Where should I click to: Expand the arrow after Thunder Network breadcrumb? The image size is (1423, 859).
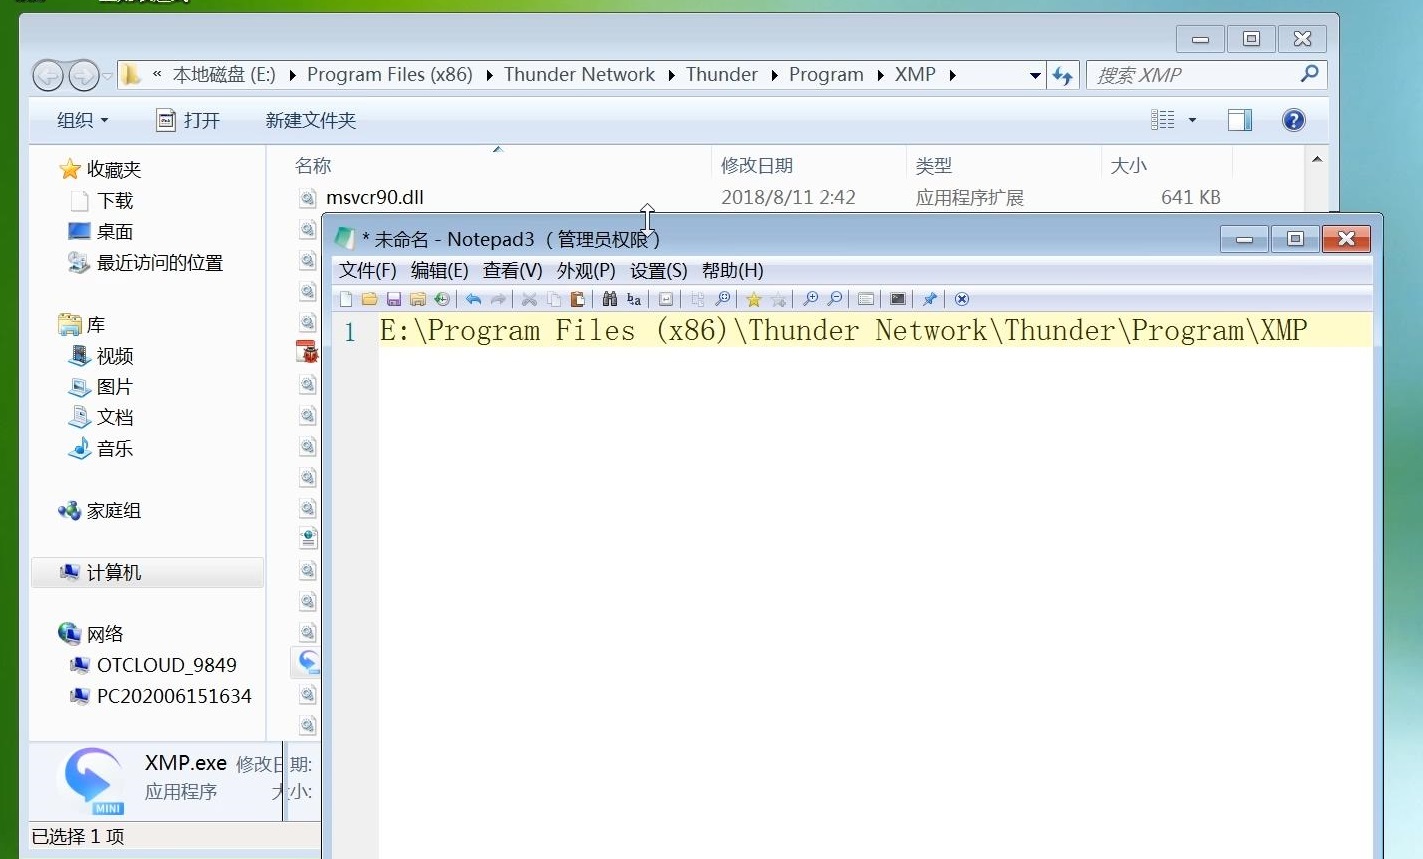(x=671, y=75)
